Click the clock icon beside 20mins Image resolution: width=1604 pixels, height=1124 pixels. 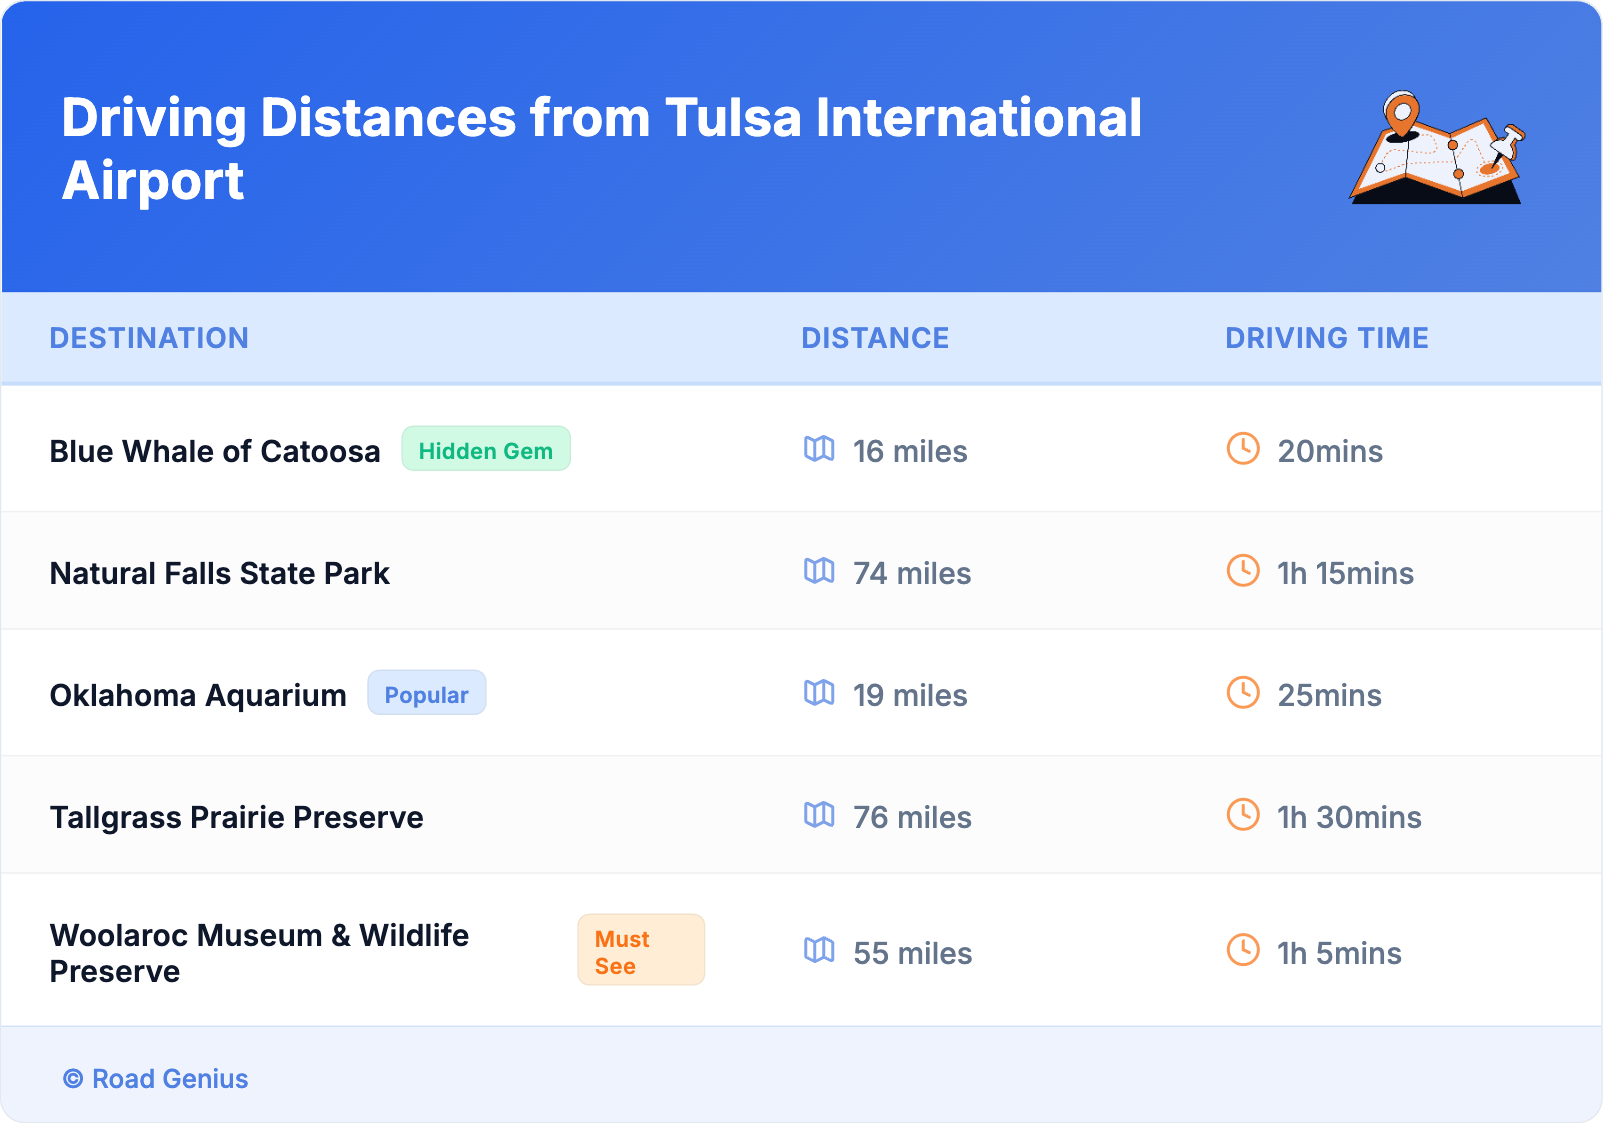coord(1243,449)
